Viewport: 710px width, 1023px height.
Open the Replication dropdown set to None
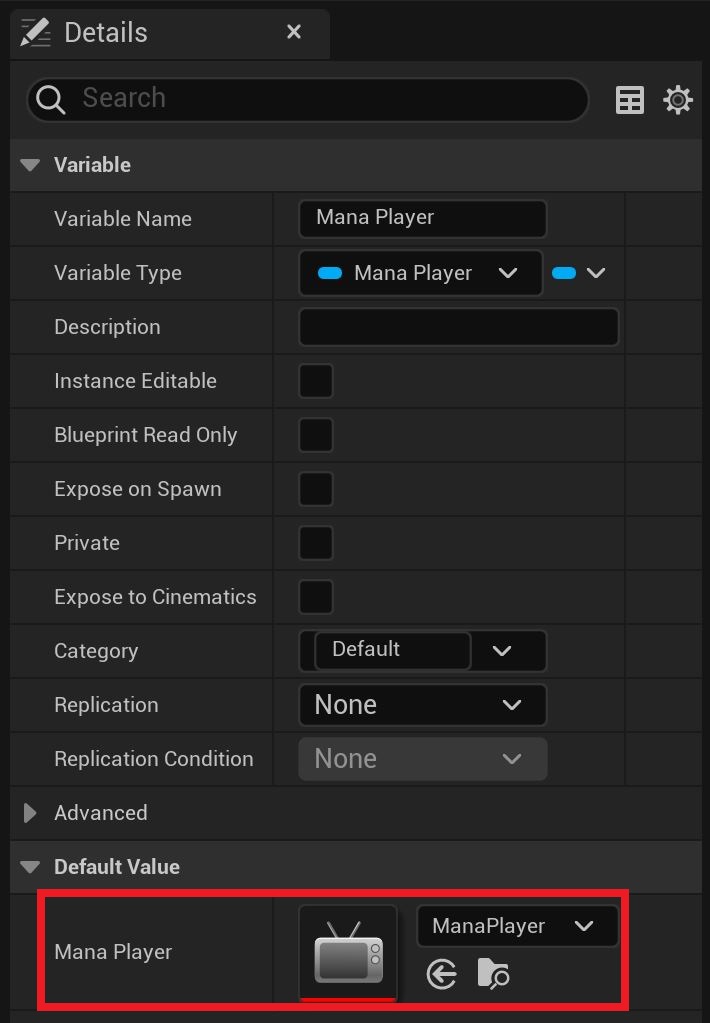pyautogui.click(x=422, y=704)
